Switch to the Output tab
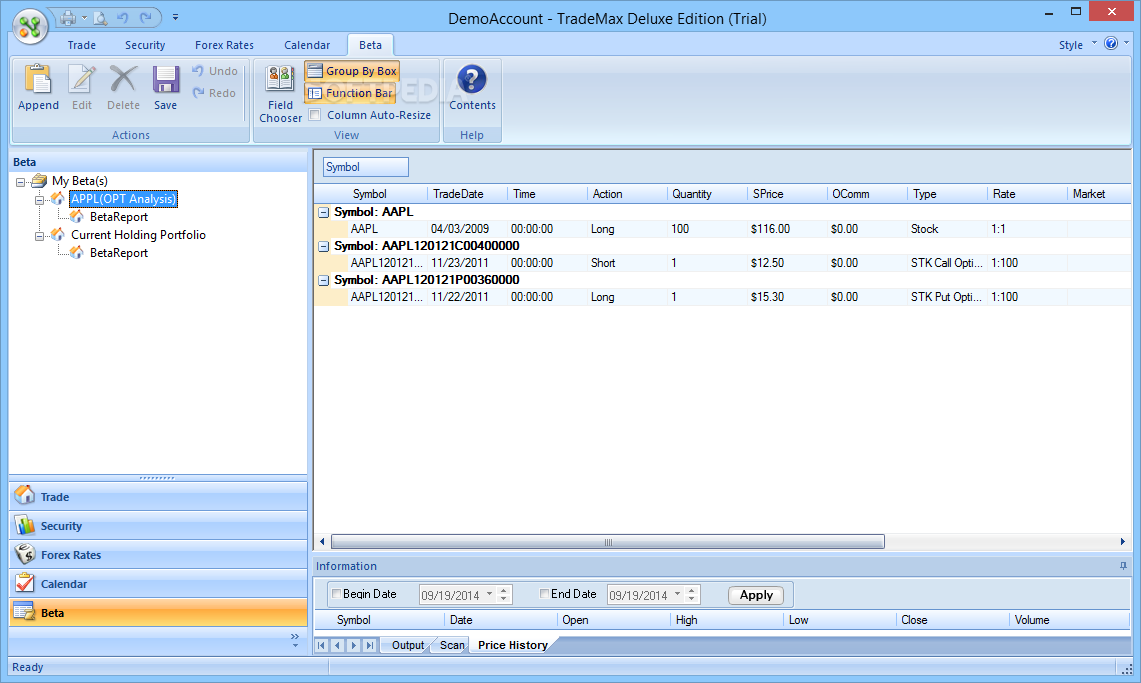This screenshot has height=683, width=1141. 408,645
